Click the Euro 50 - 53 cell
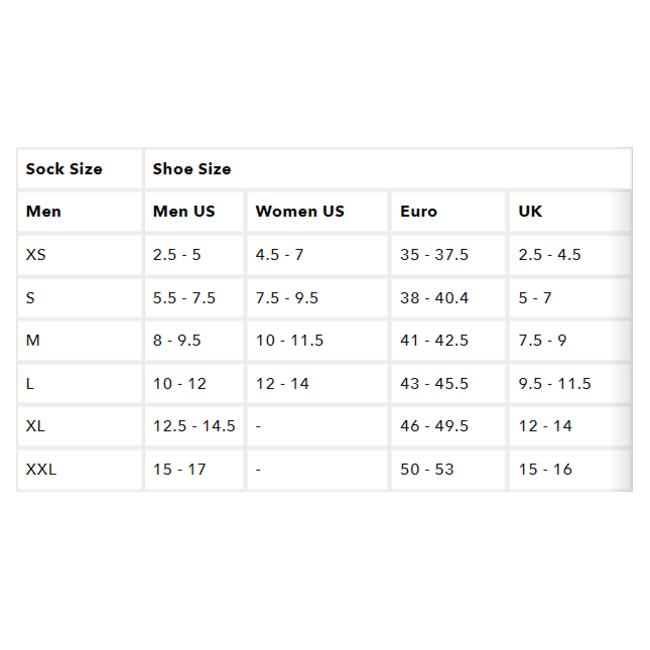This screenshot has width=650, height=650. 426,469
